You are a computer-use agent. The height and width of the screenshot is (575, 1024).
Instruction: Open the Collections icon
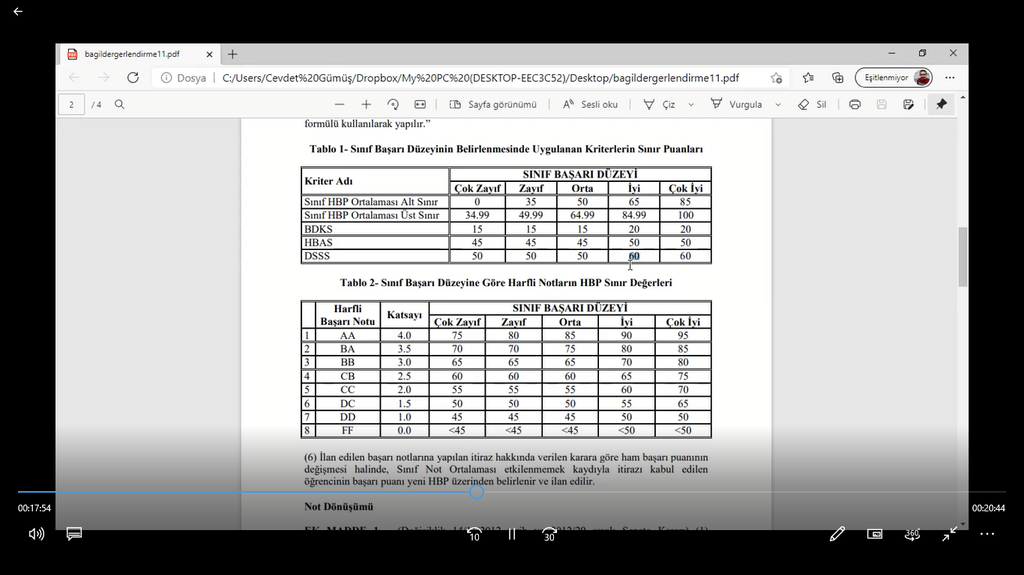click(x=838, y=78)
